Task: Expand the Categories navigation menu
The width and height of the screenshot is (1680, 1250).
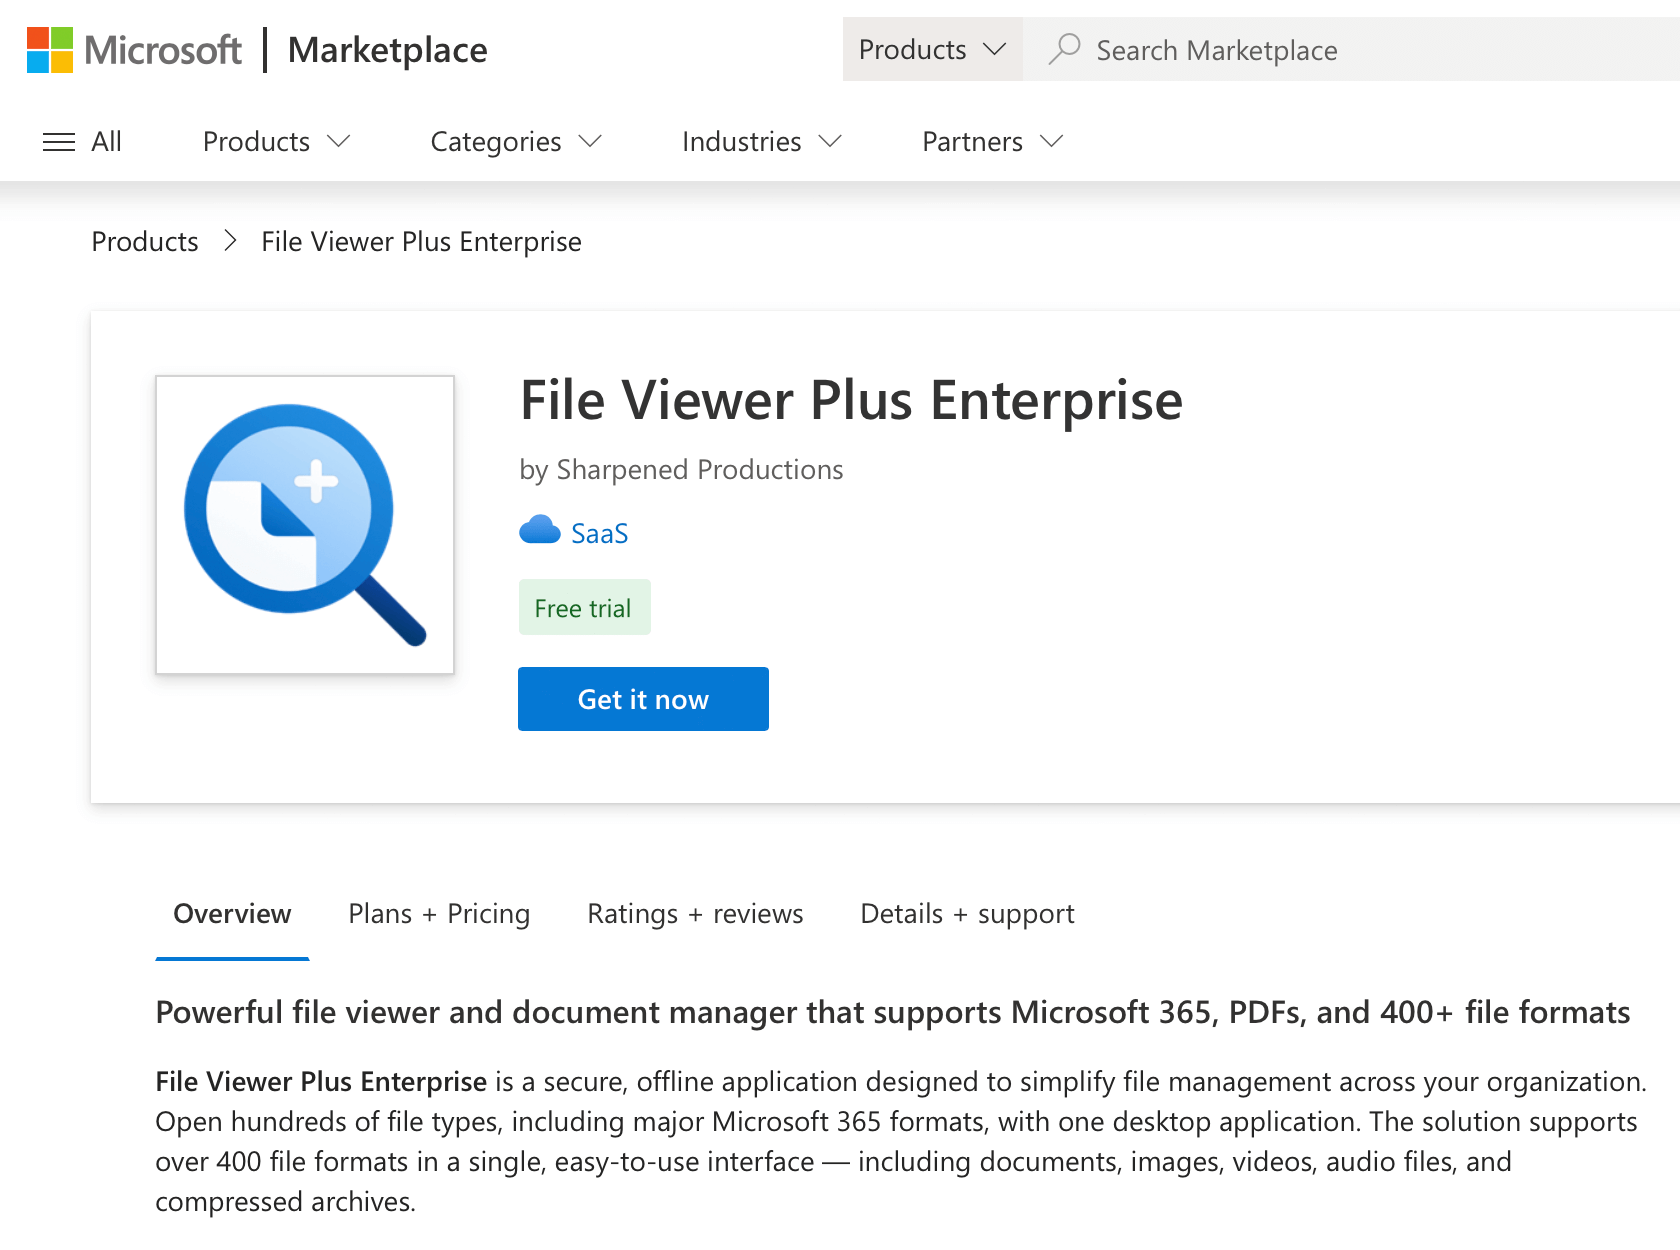Action: pyautogui.click(x=516, y=142)
